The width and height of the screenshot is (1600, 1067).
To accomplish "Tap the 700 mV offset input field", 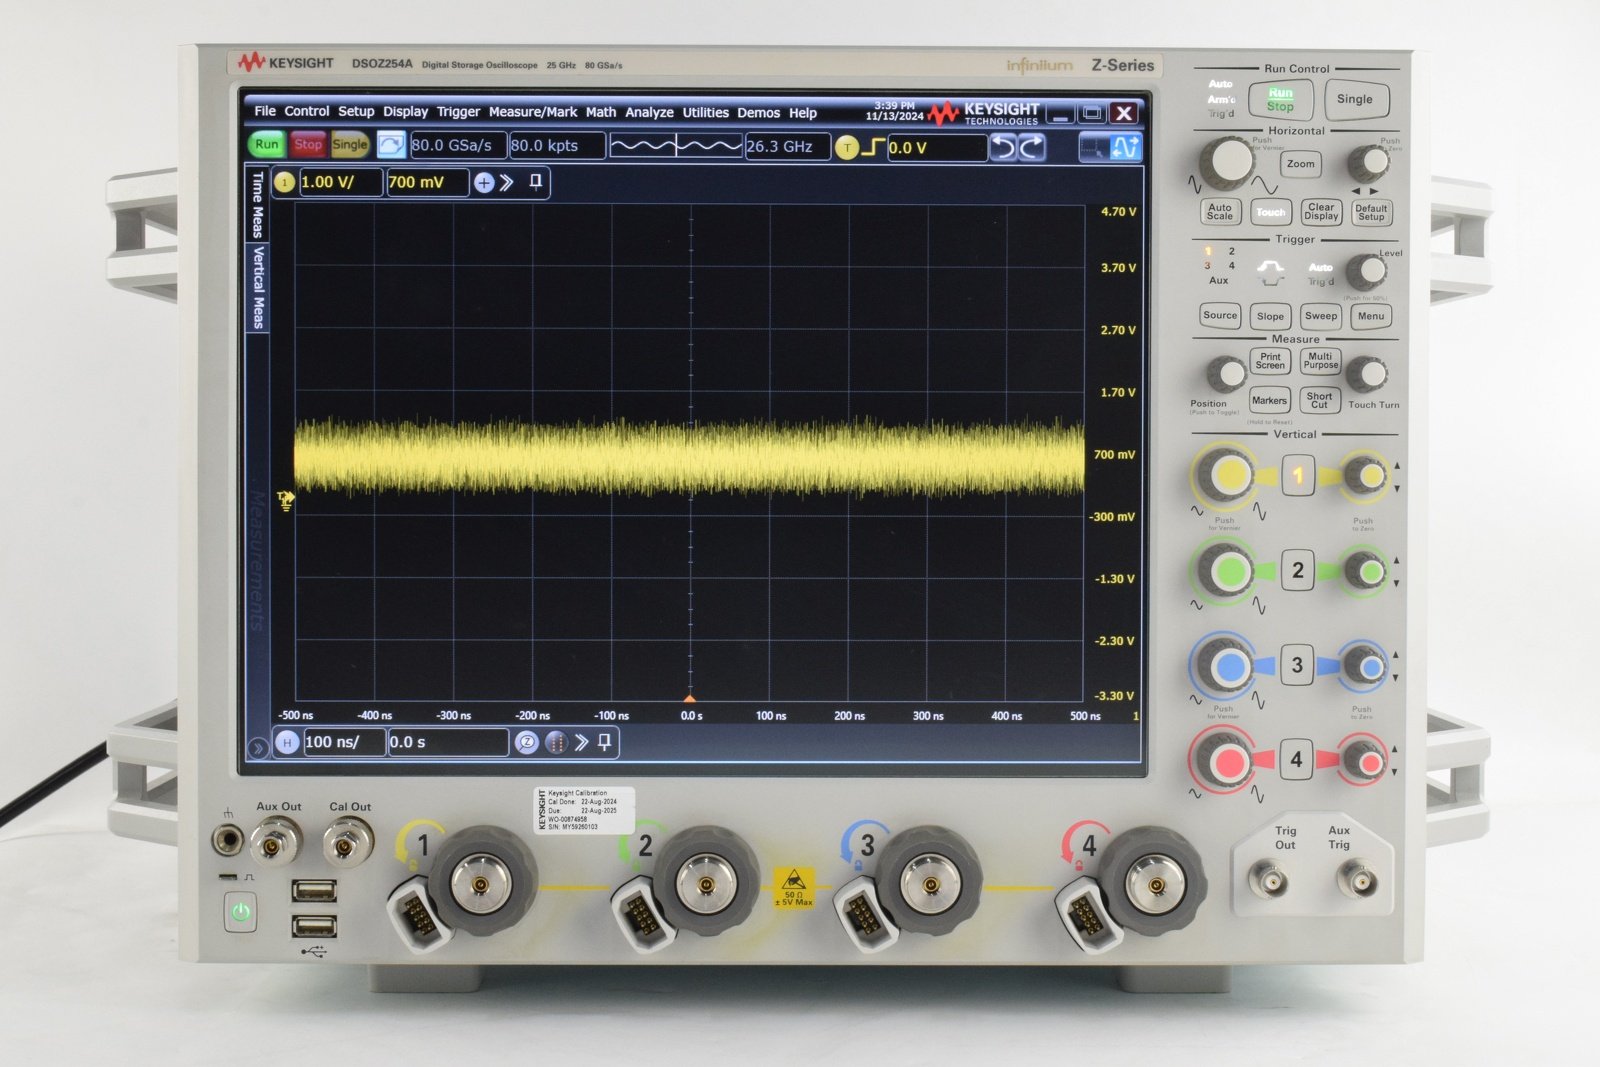I will (x=428, y=182).
